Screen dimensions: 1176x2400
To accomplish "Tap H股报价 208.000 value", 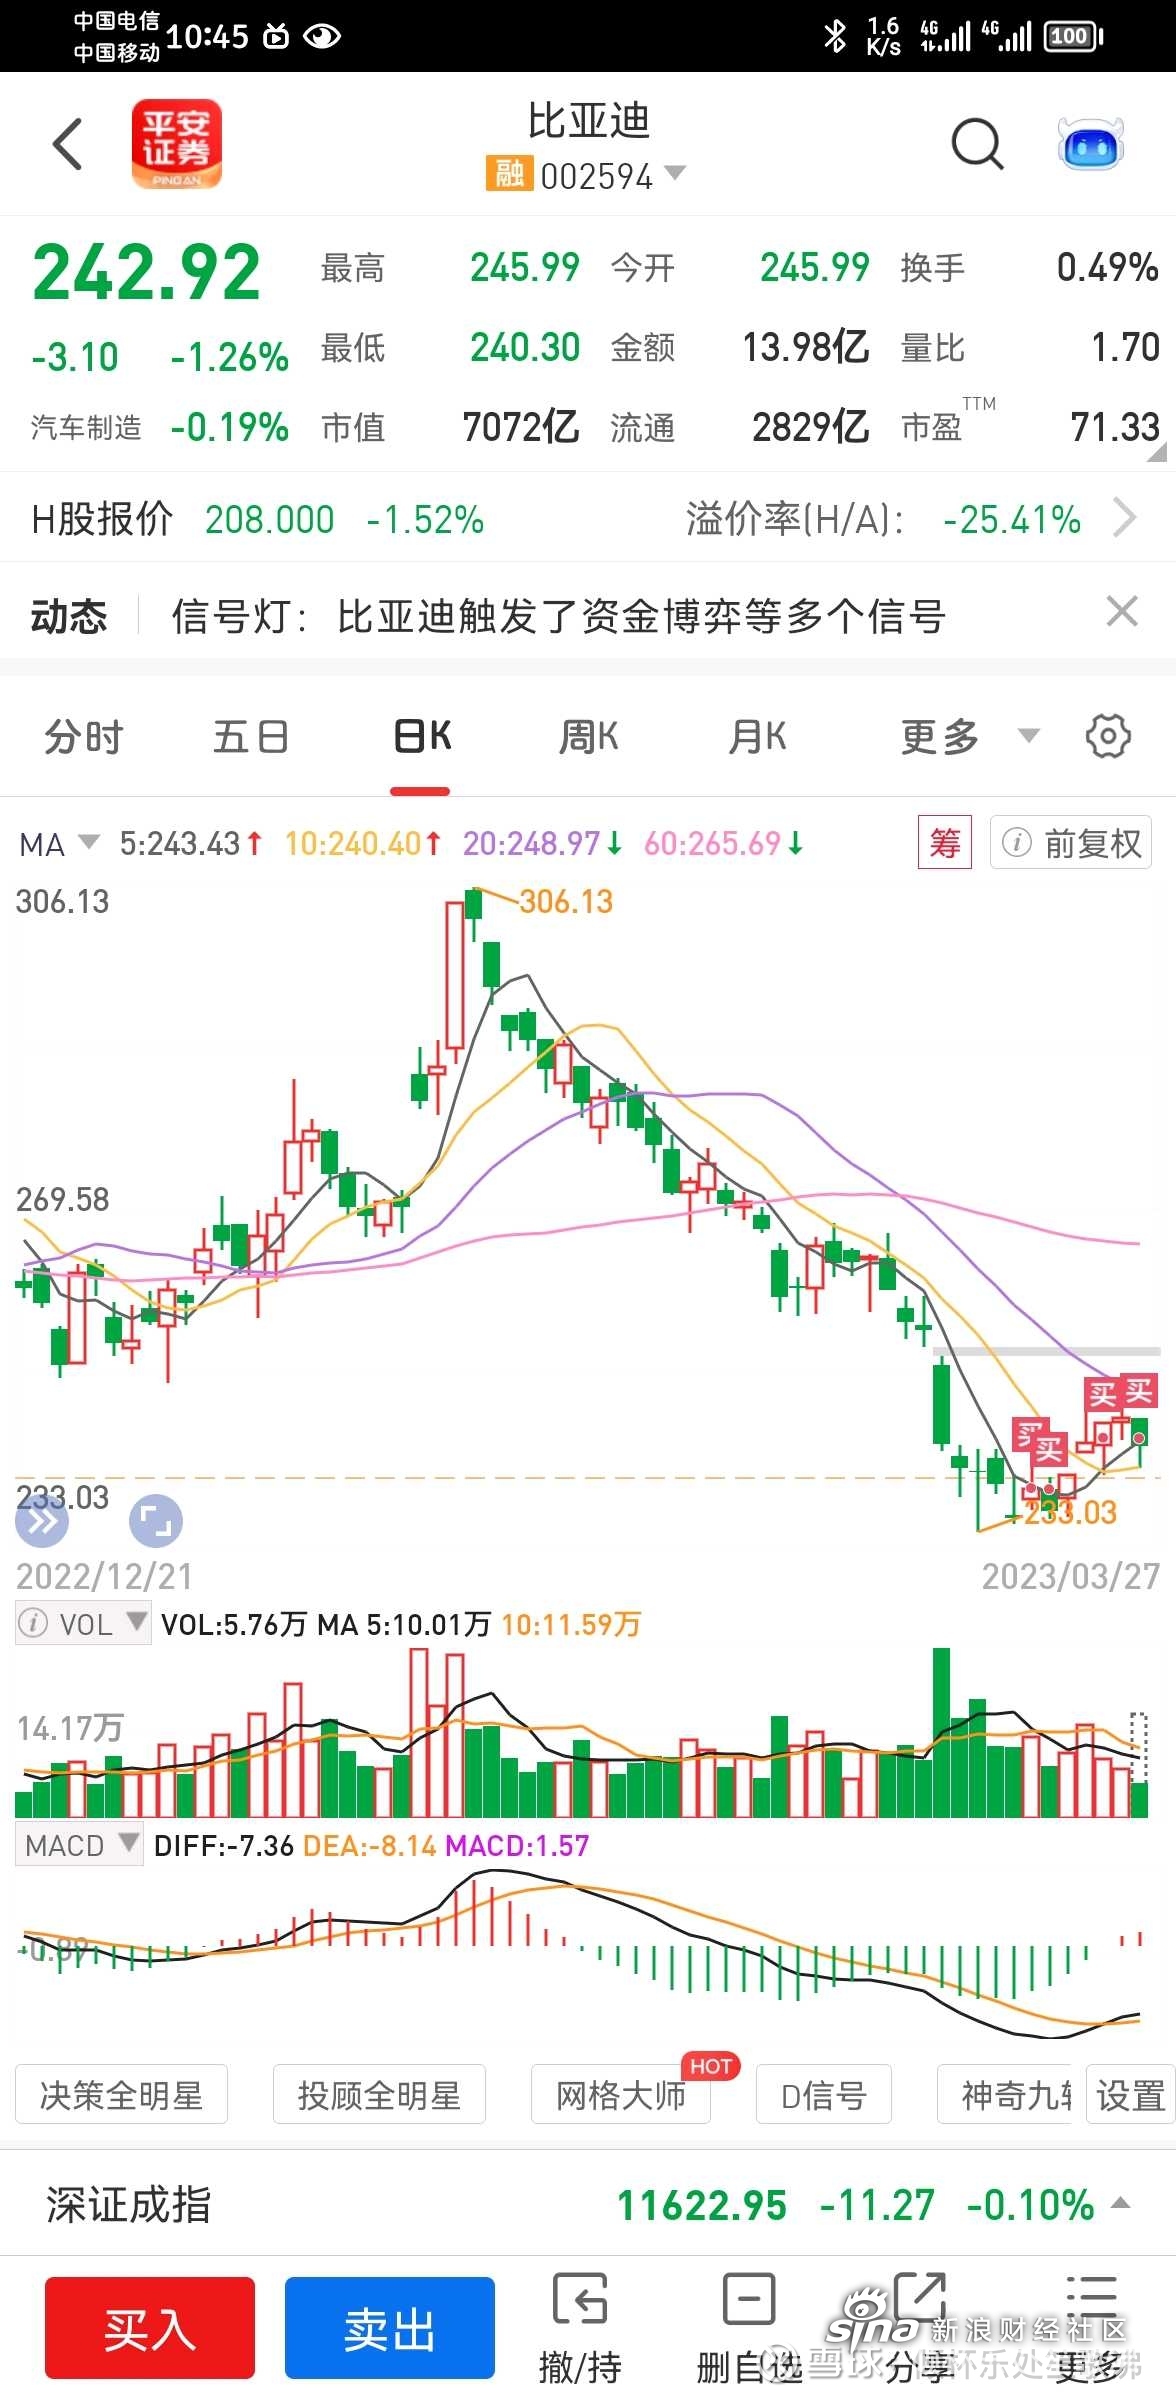I will [x=270, y=520].
